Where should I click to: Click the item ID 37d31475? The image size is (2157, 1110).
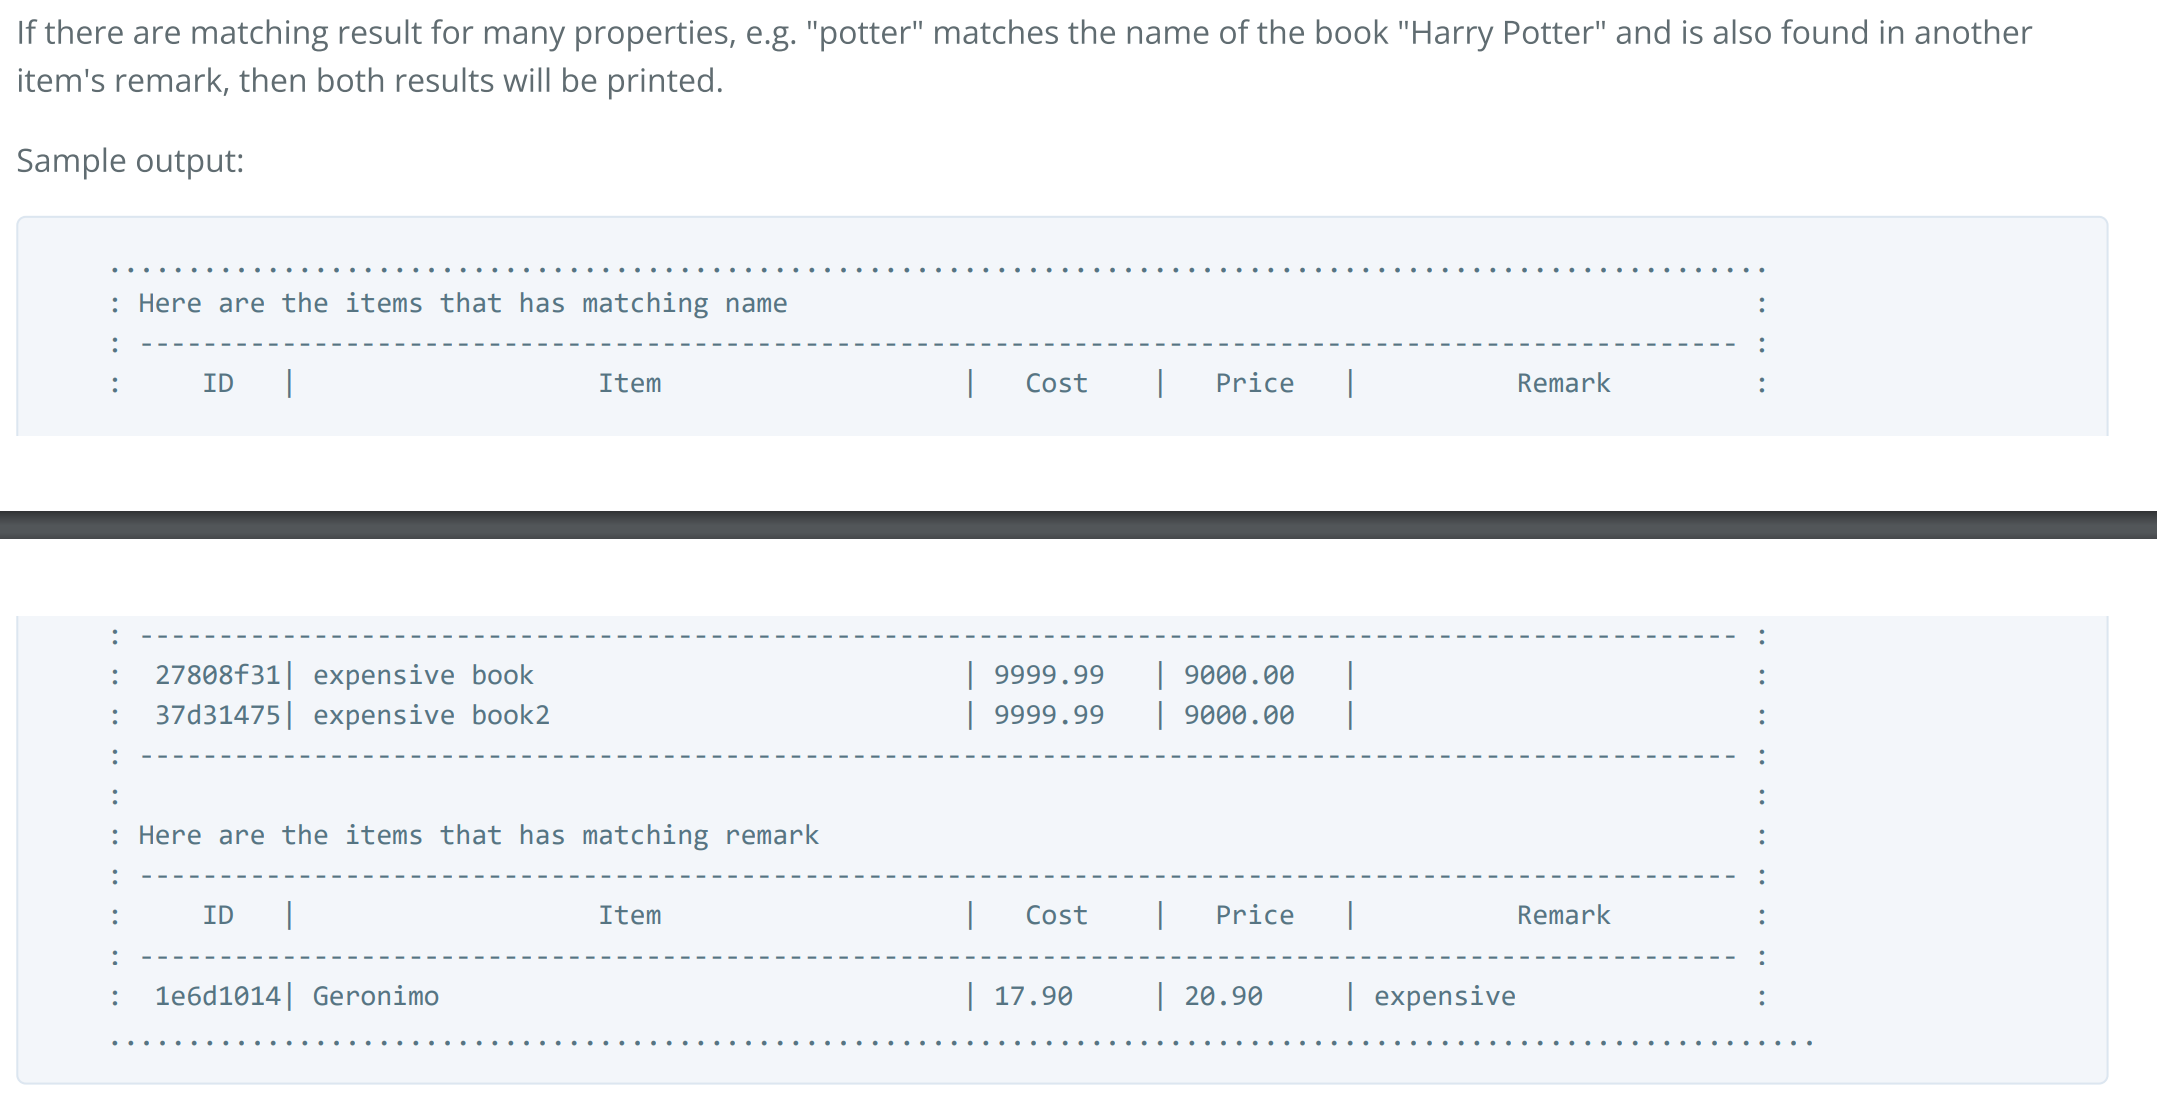pos(217,715)
